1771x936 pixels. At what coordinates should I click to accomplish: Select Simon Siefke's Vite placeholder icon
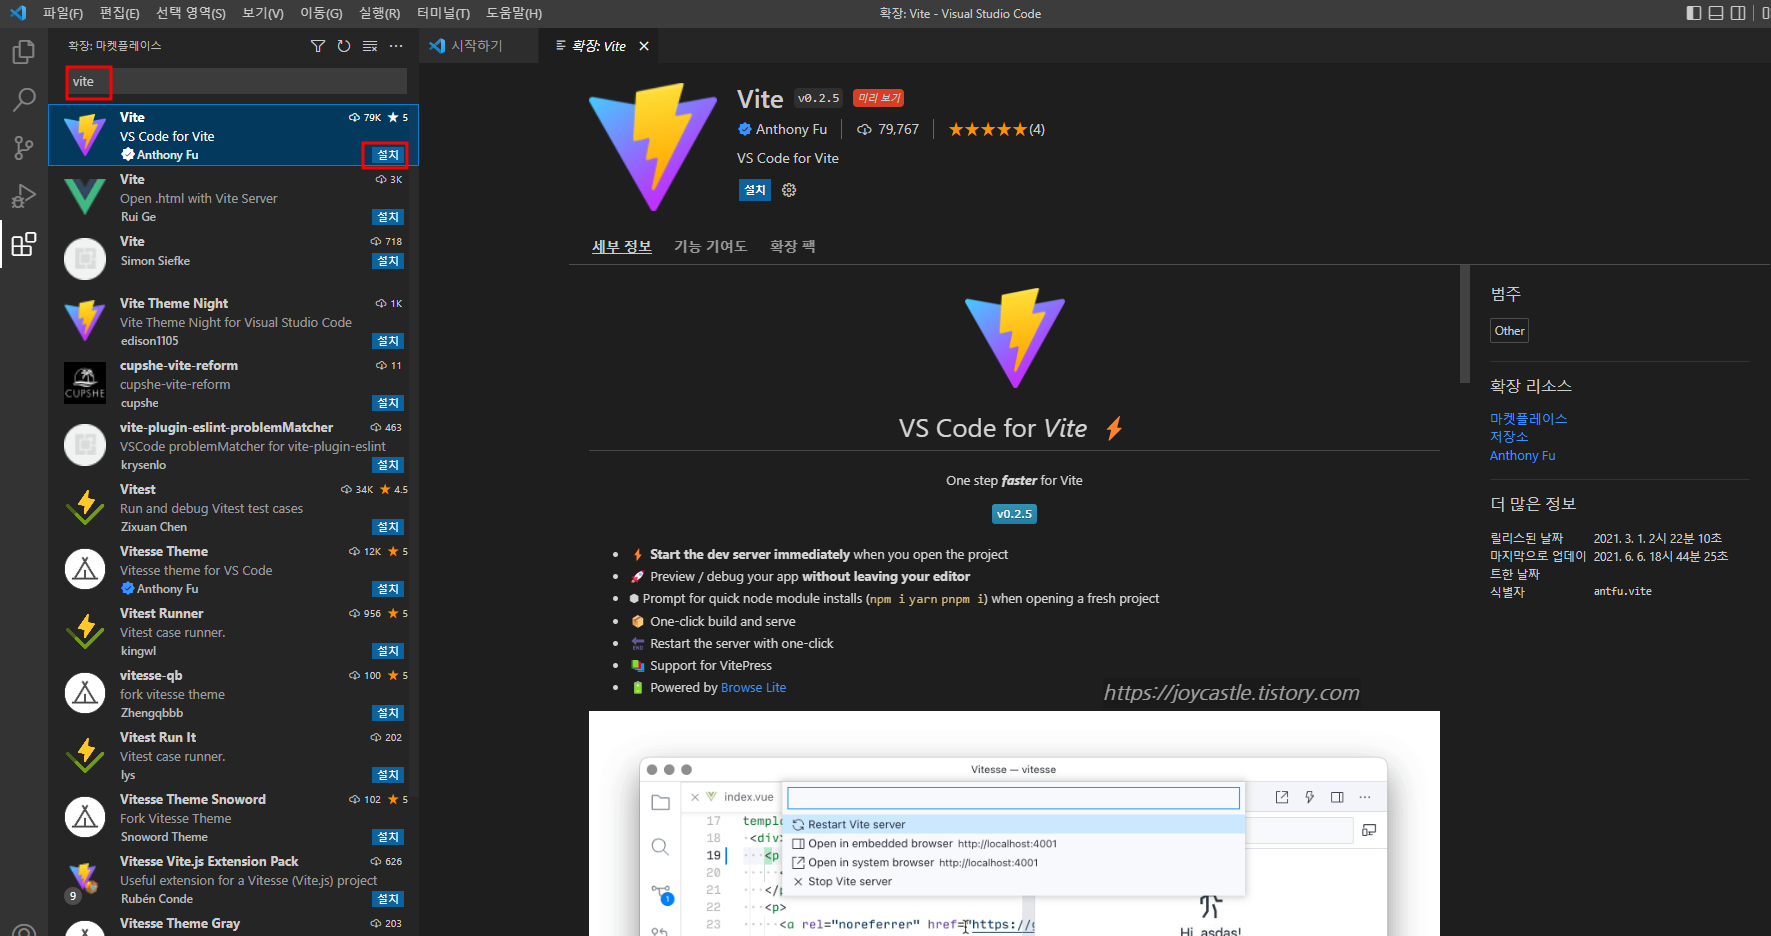85,259
